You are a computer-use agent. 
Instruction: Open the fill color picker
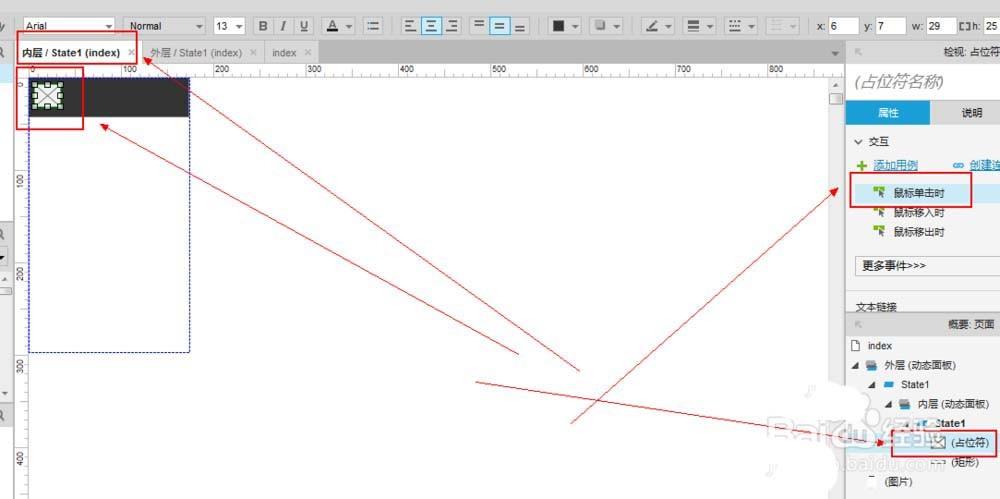[x=564, y=26]
